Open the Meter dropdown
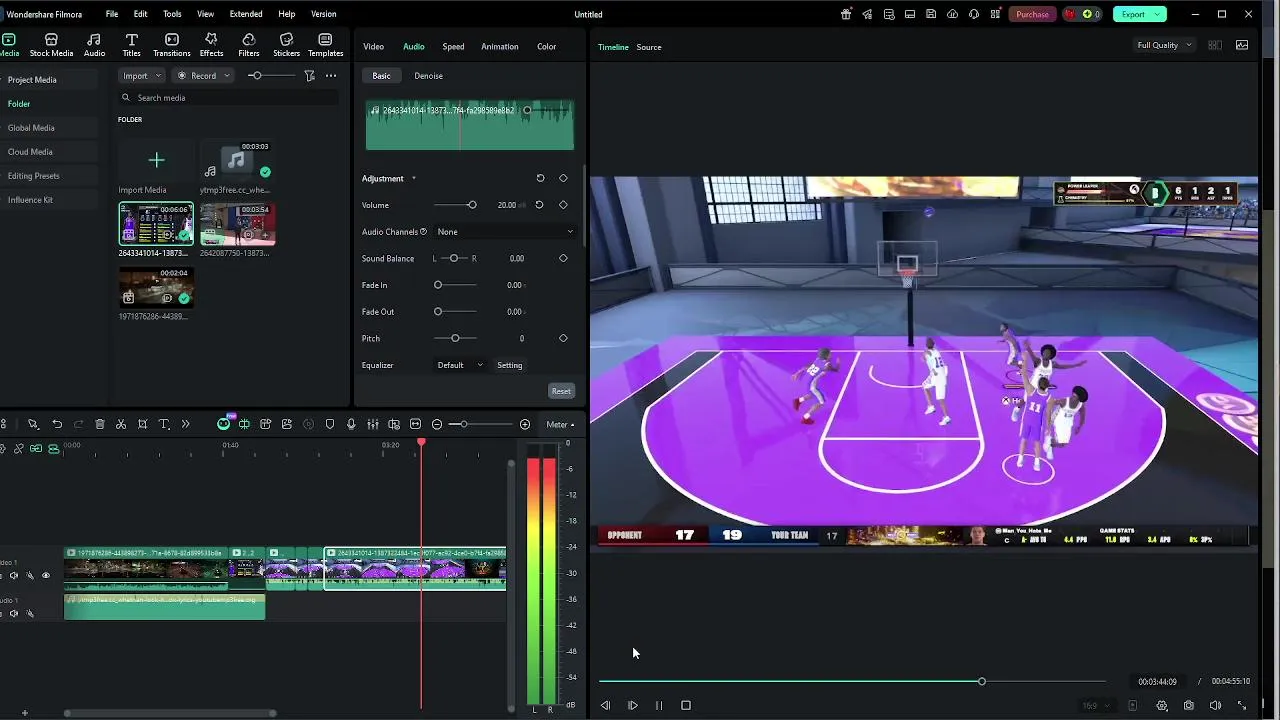 coord(560,424)
